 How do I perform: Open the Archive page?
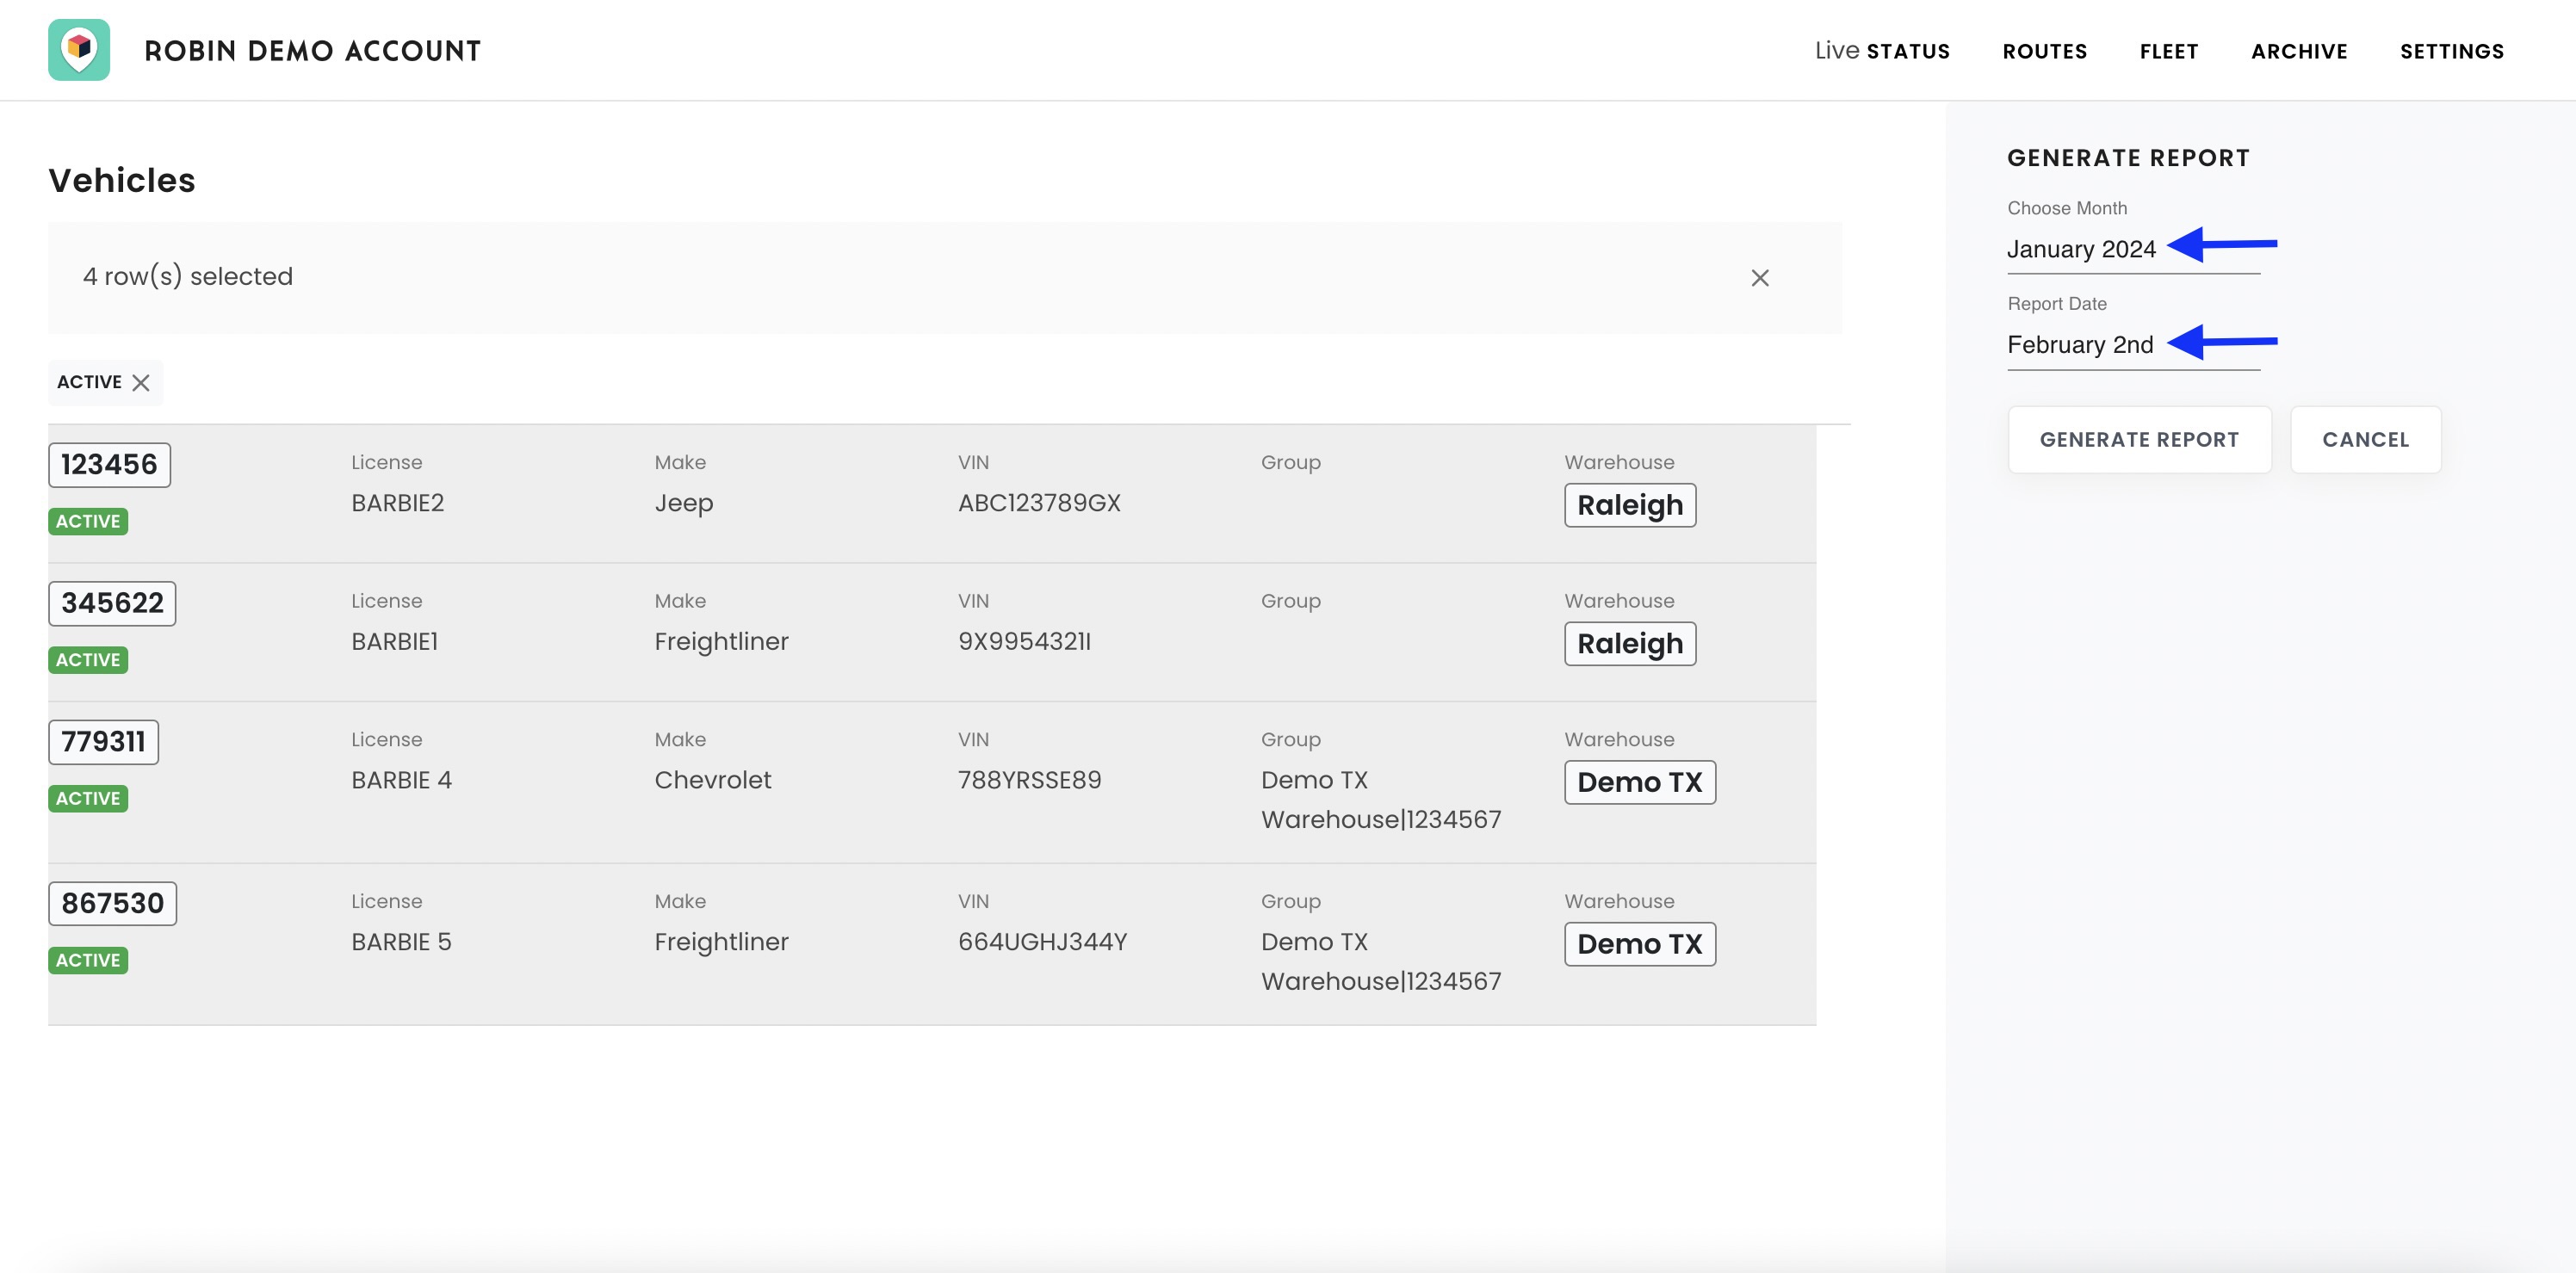(2298, 51)
